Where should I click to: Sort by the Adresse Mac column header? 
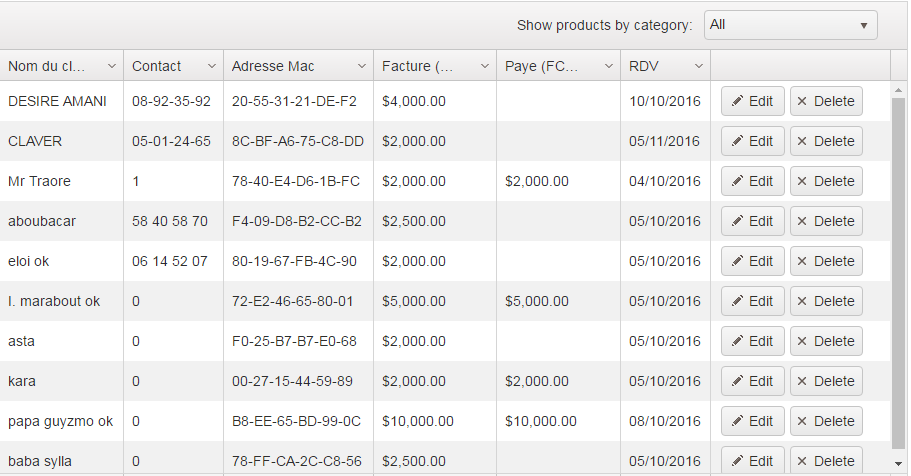[273, 66]
